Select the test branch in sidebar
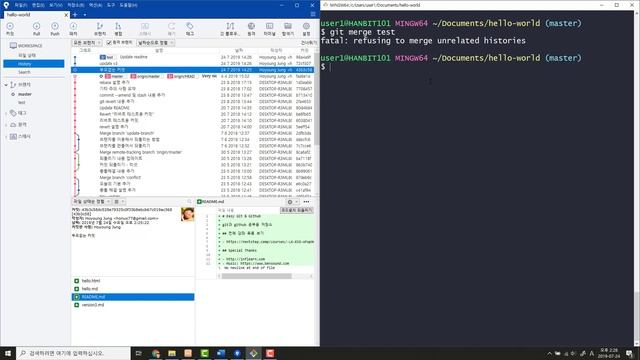This screenshot has width=640, height=360. tap(22, 102)
